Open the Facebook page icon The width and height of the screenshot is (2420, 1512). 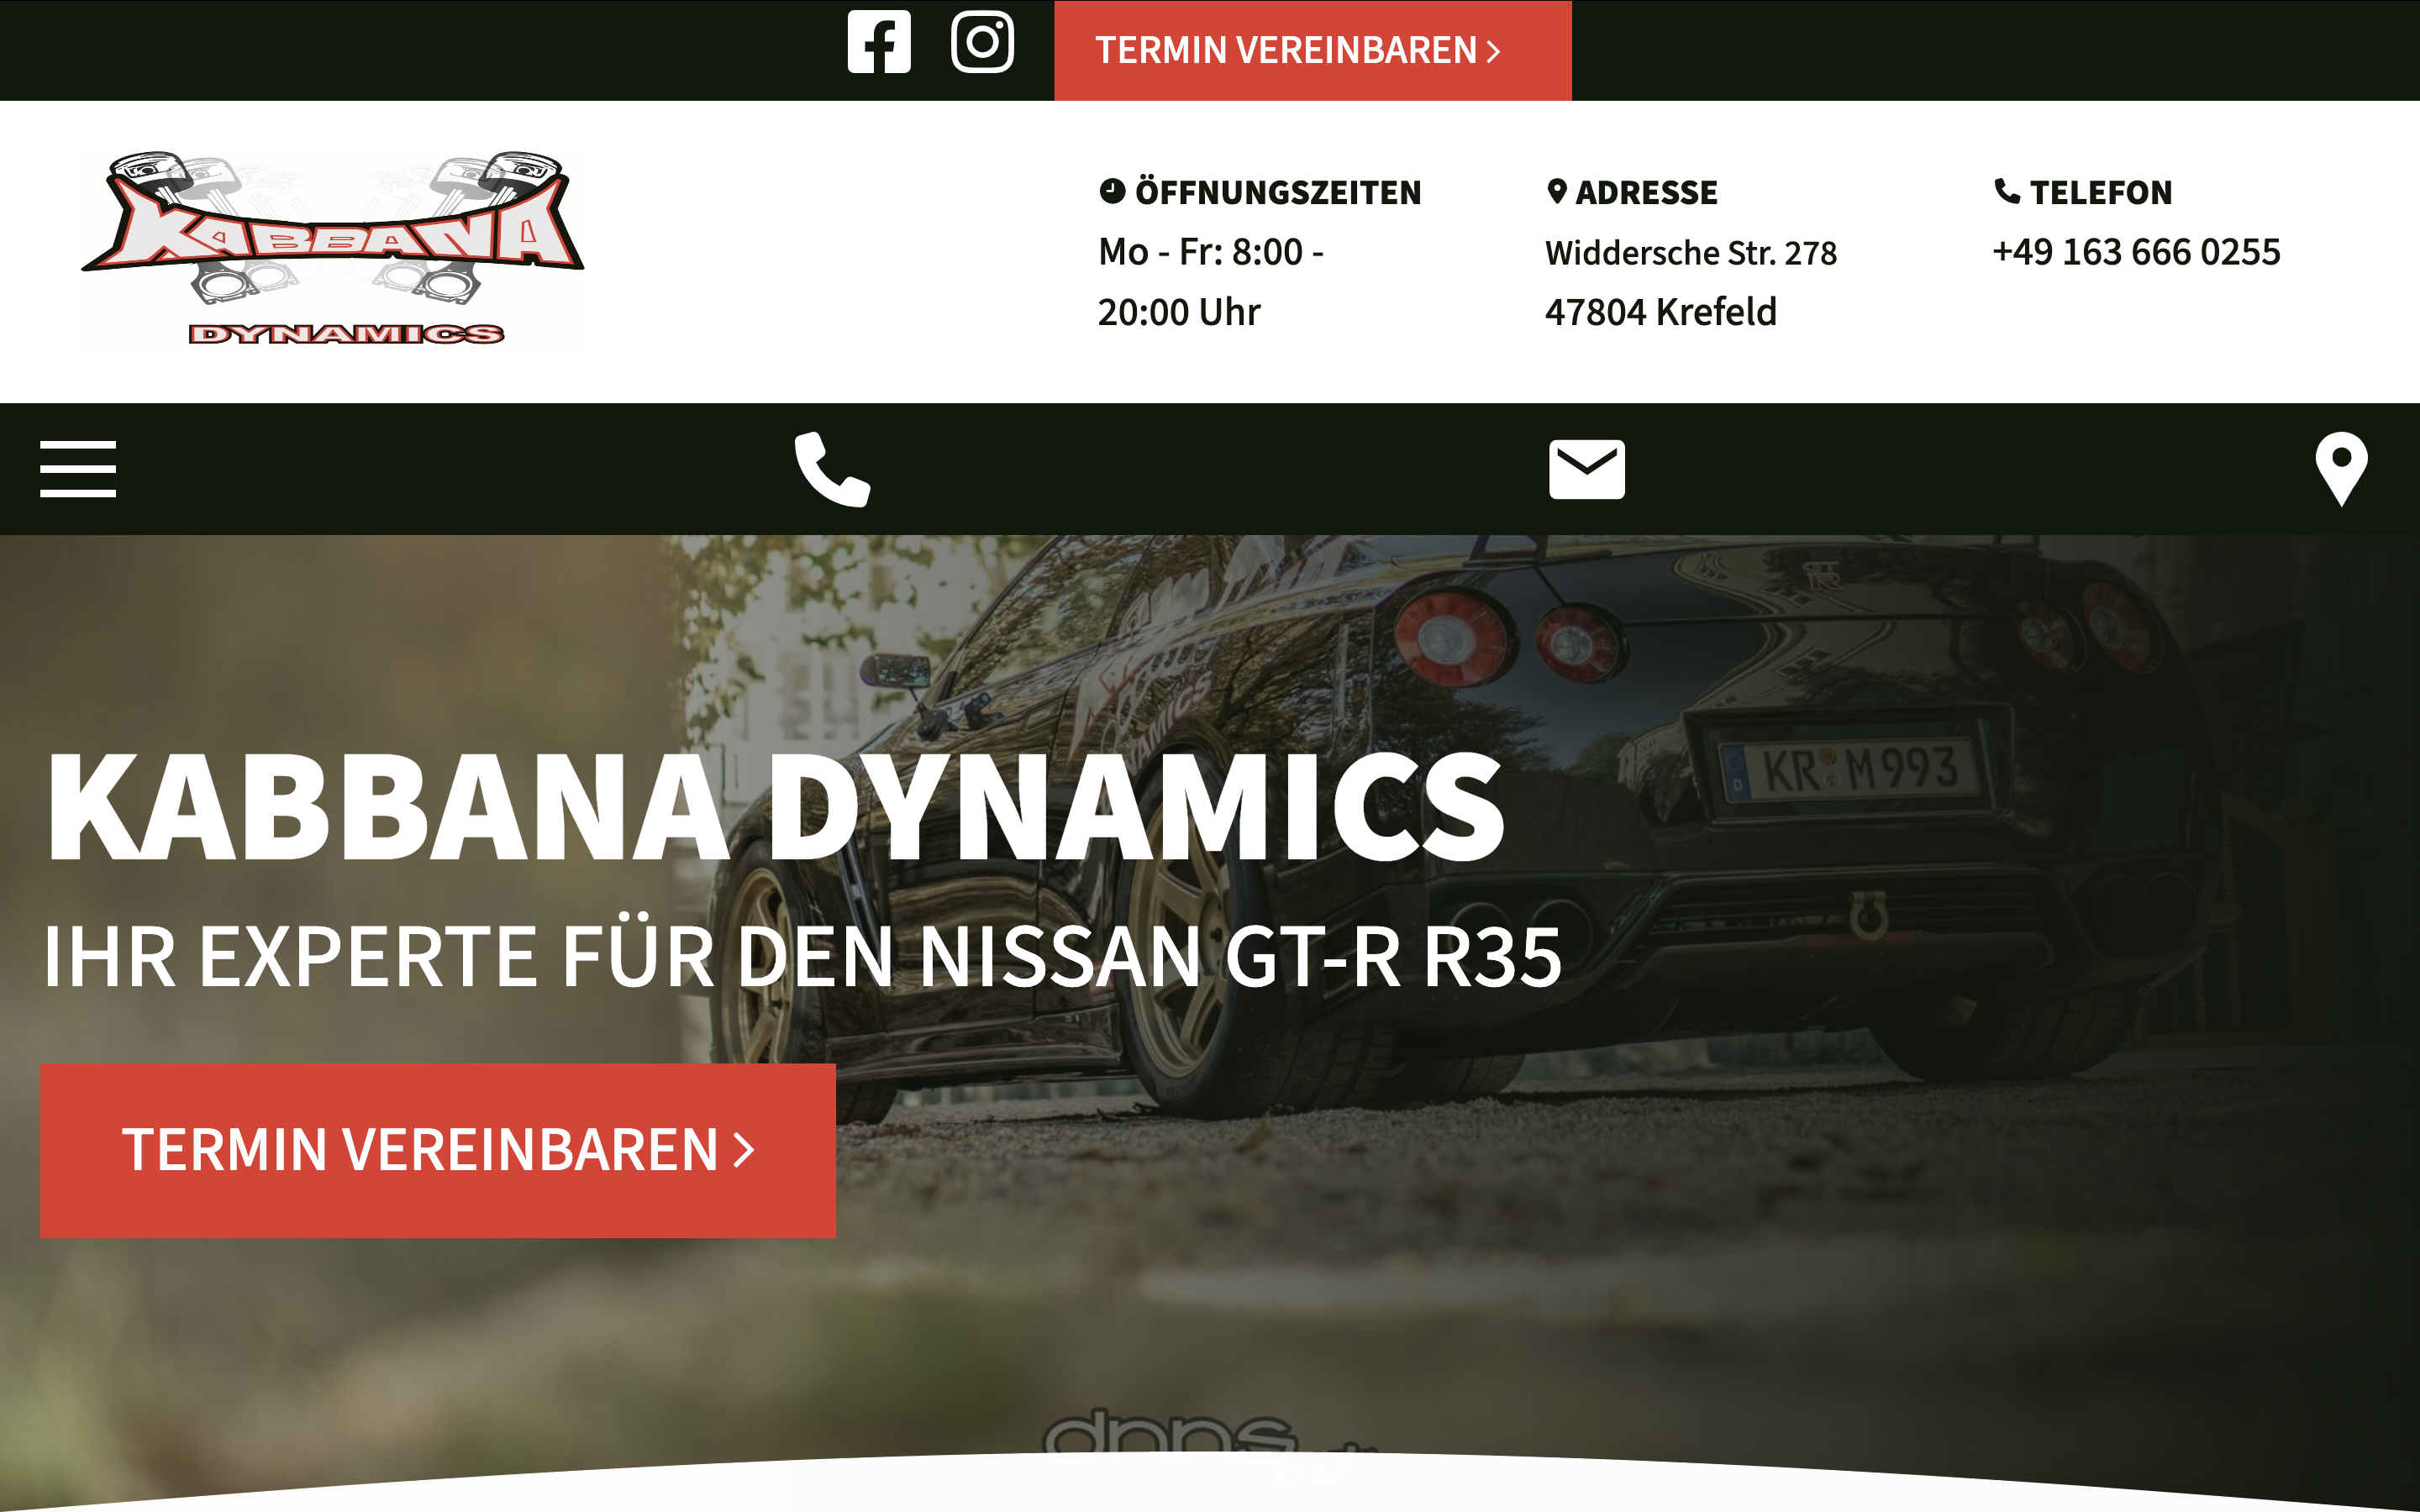[x=878, y=42]
